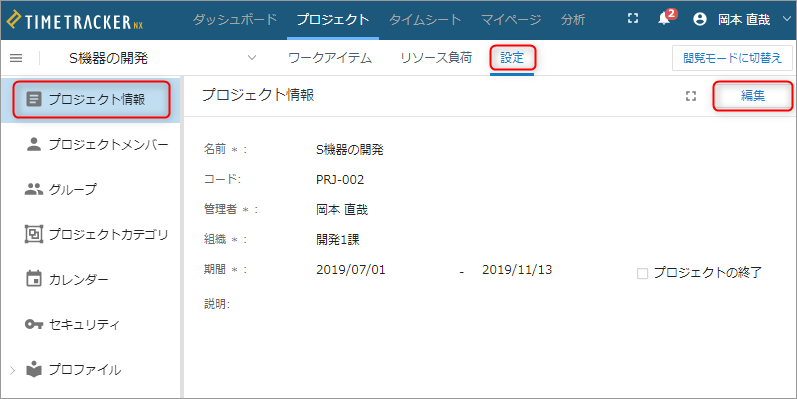Click the プロファイル book icon
797x399 pixels.
[34, 369]
